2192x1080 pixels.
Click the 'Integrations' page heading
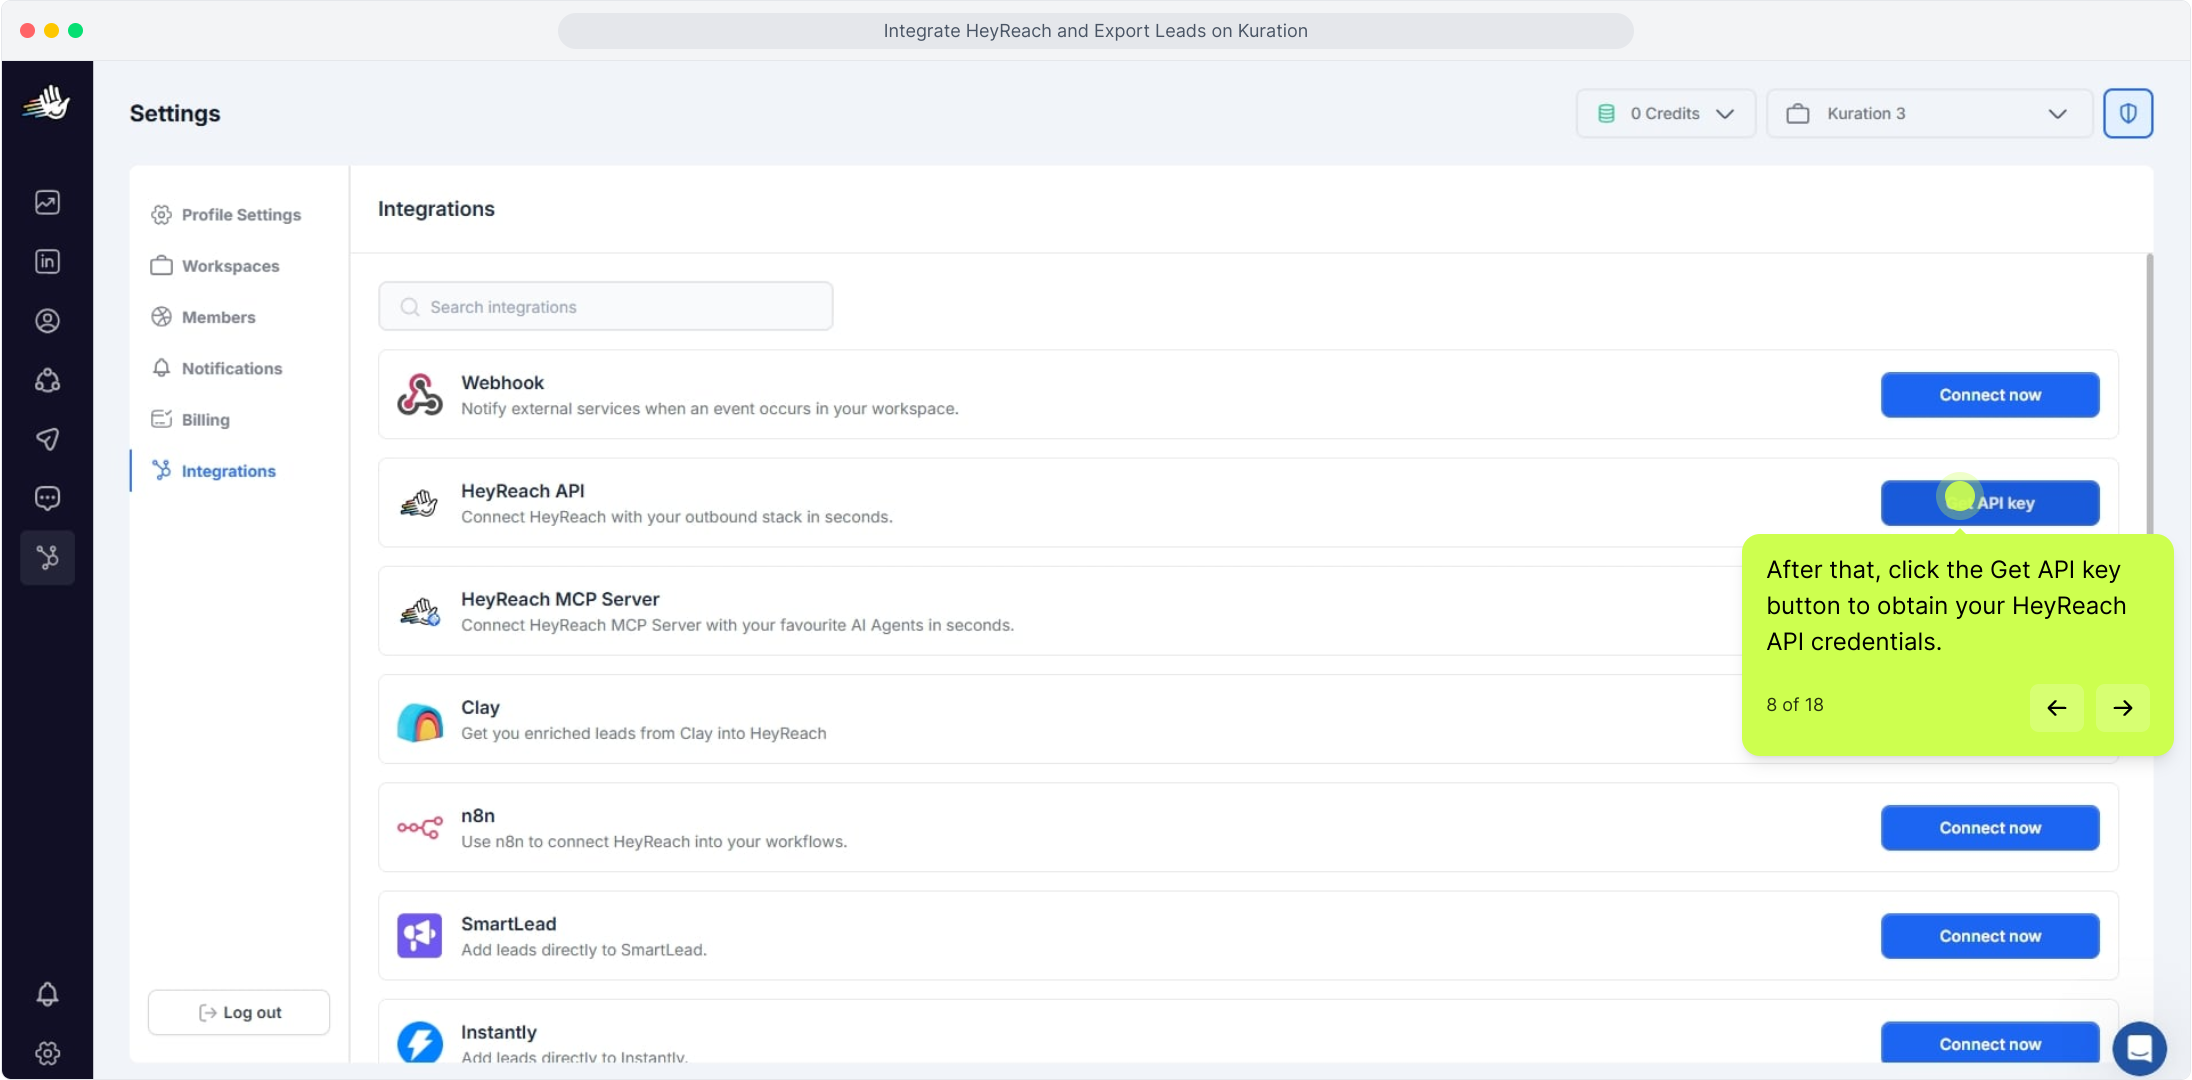click(436, 209)
